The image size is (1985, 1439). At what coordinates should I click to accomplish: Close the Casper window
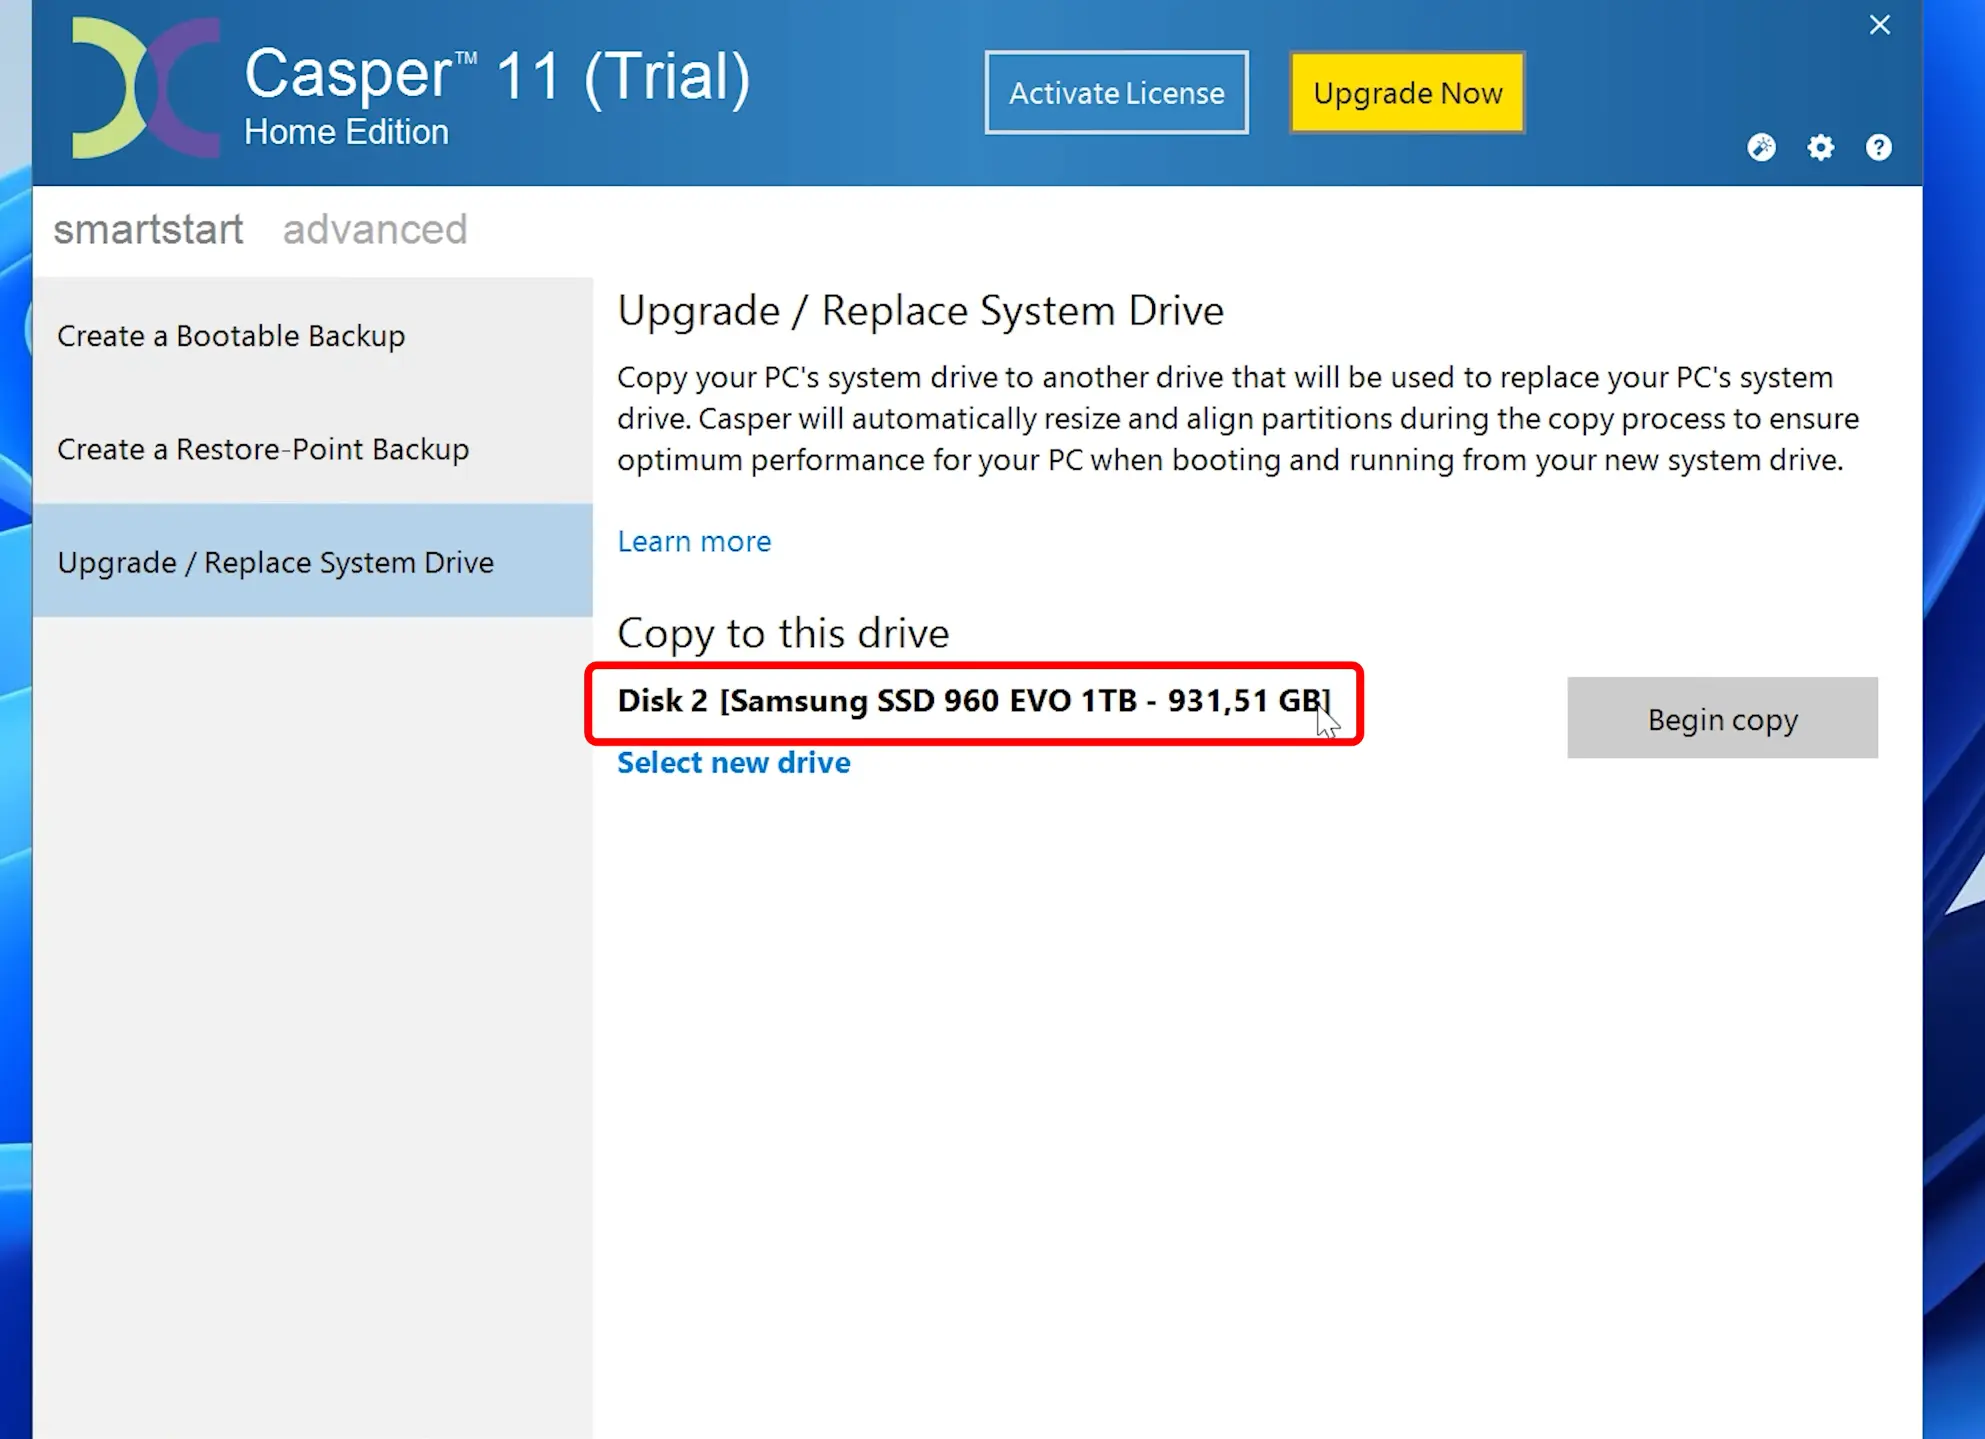click(x=1879, y=25)
